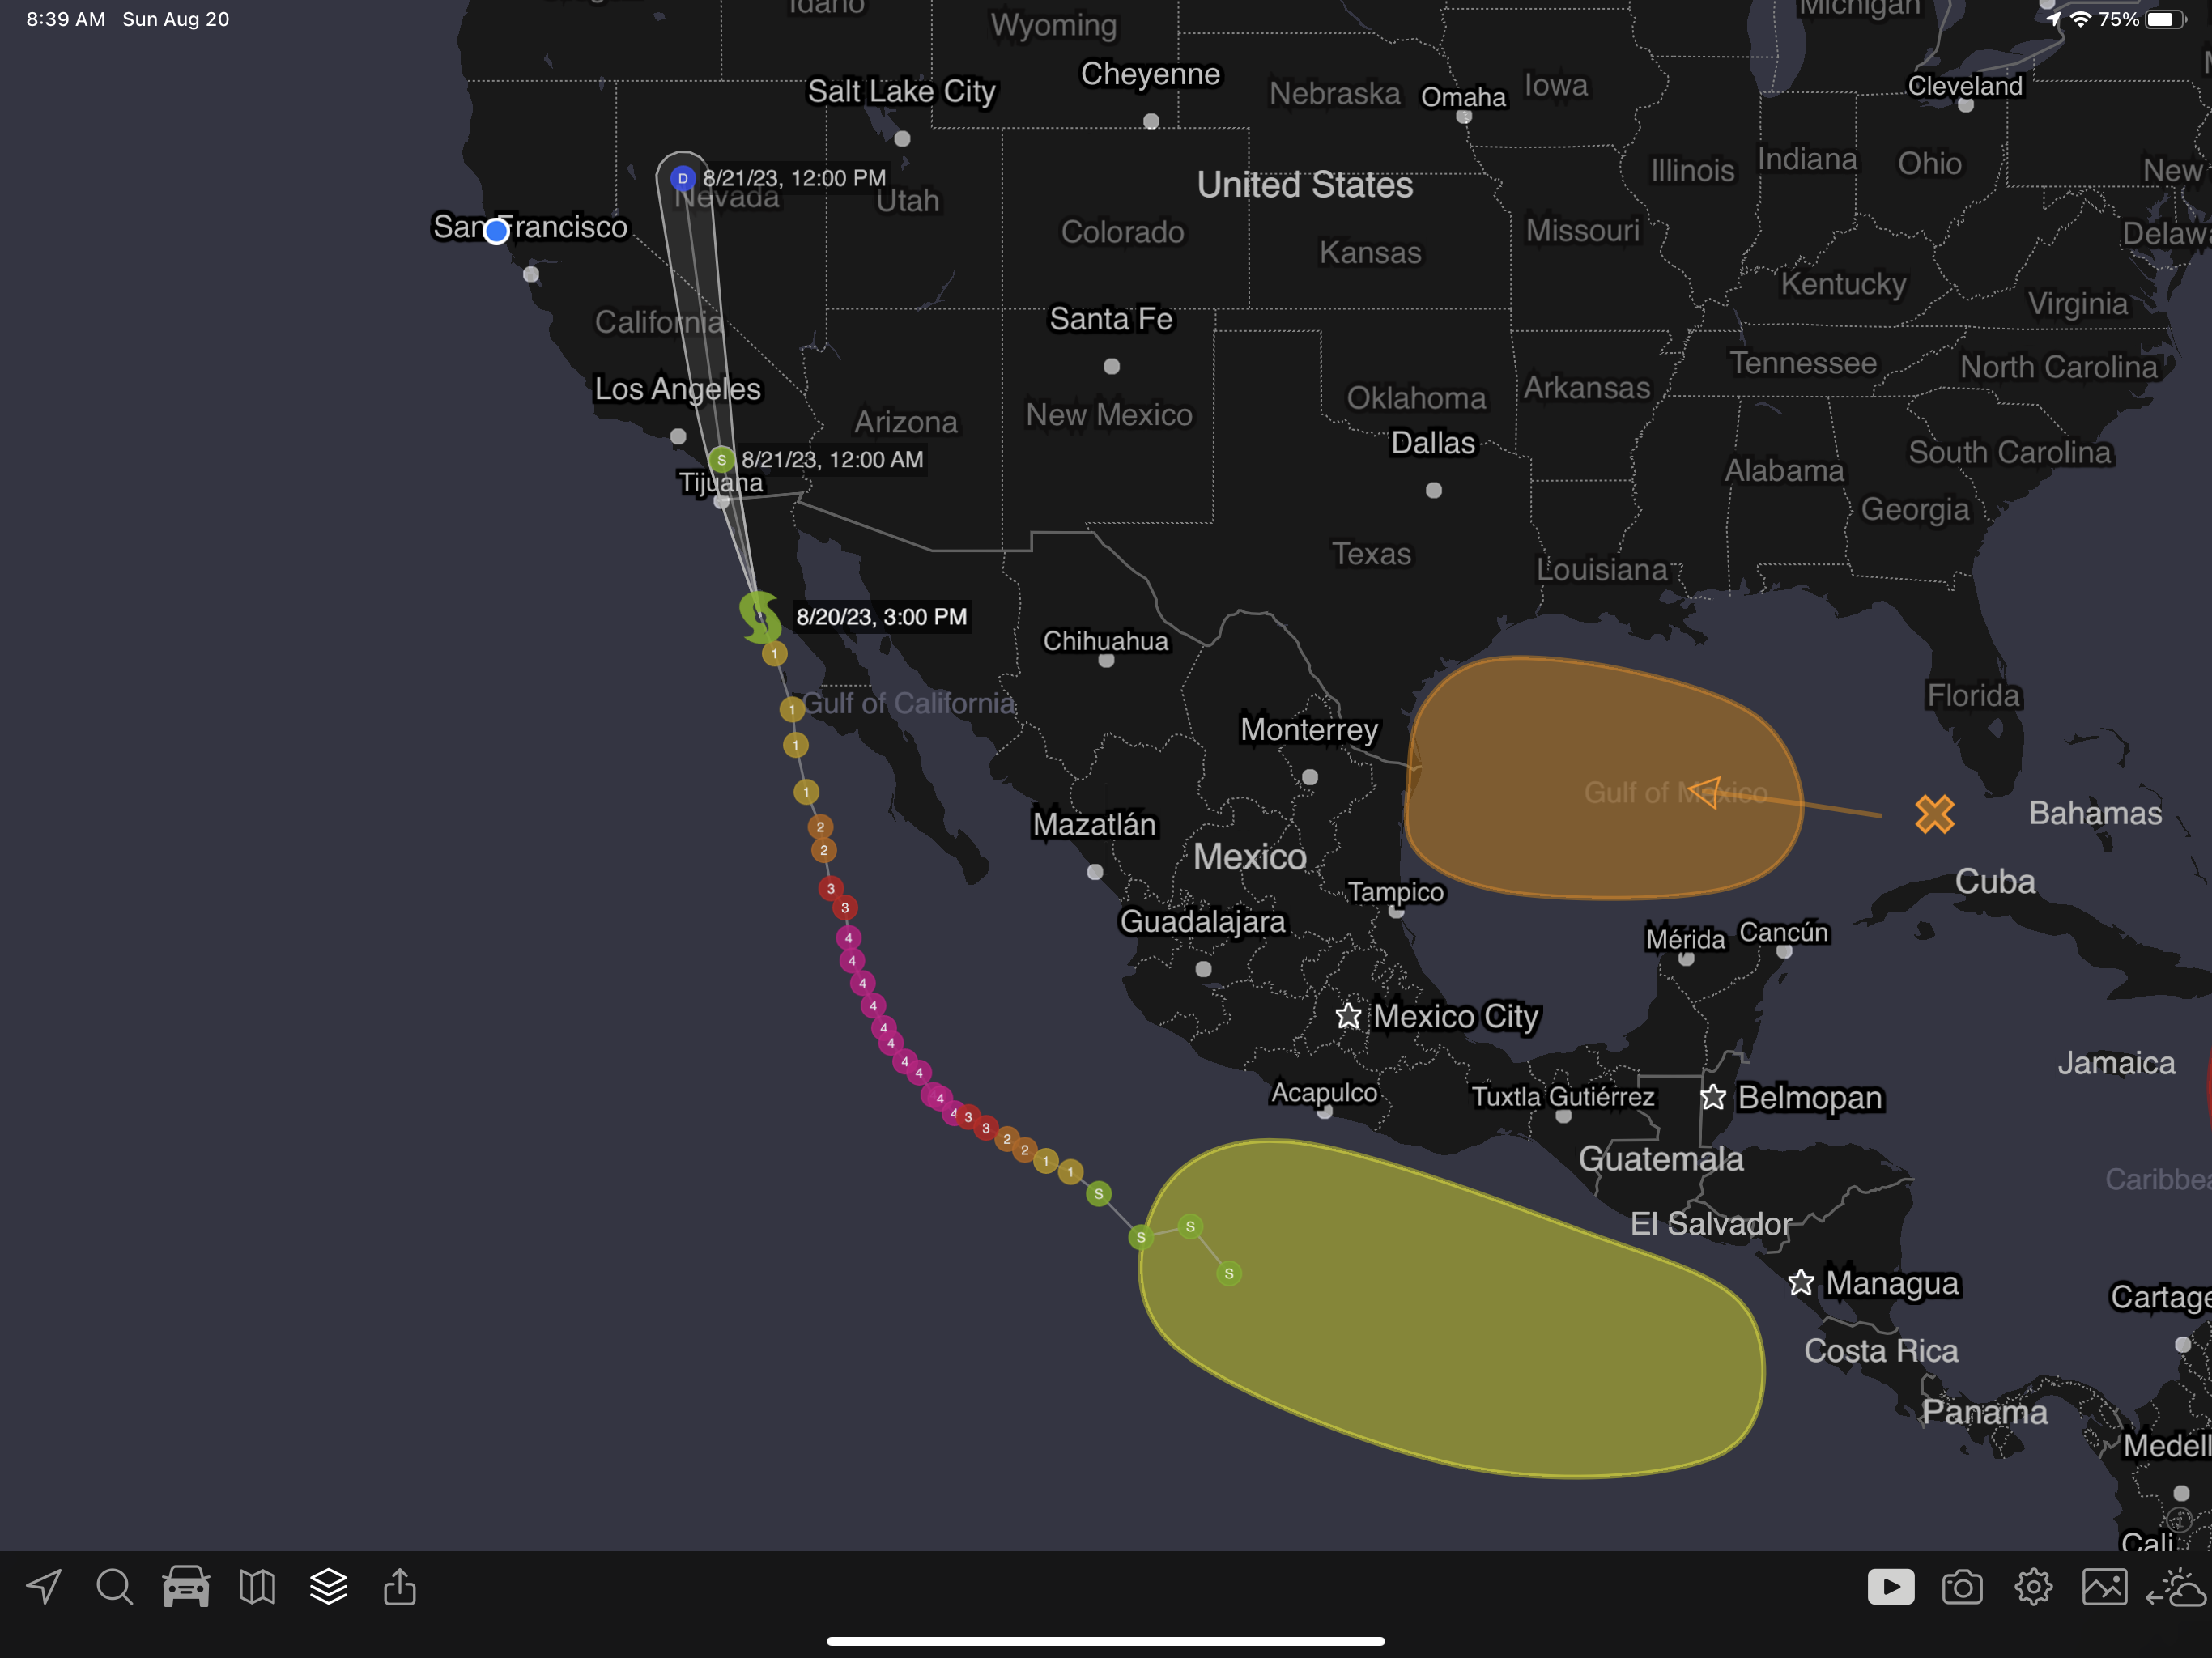The height and width of the screenshot is (1658, 2212).
Task: Tap the camera screenshot icon
Action: (x=1961, y=1587)
